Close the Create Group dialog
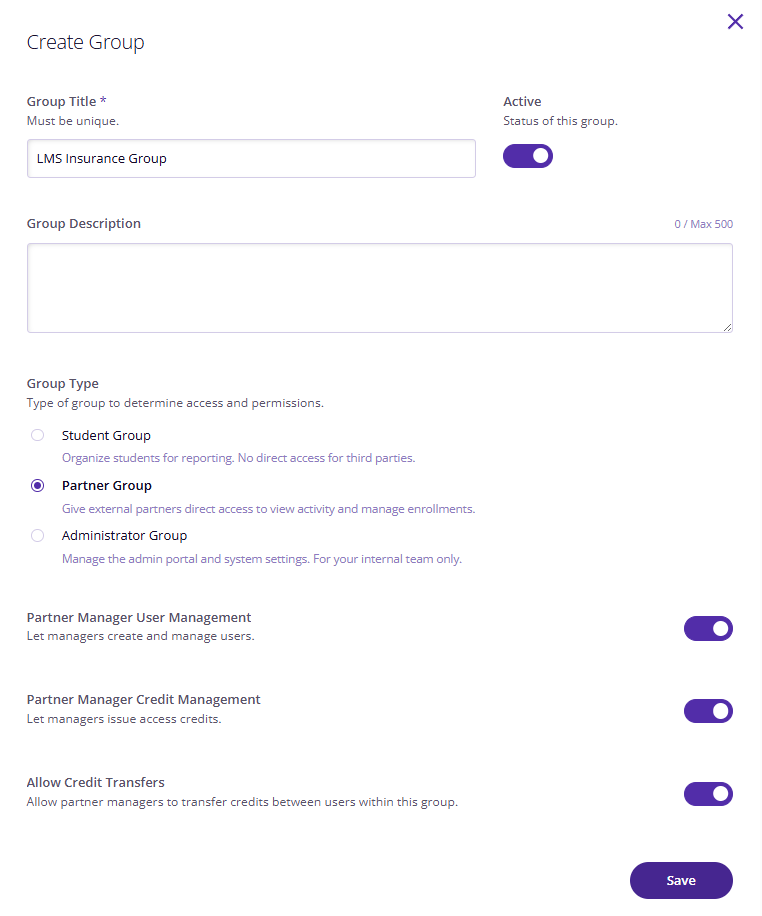Viewport: 762px width, 916px height. click(735, 22)
